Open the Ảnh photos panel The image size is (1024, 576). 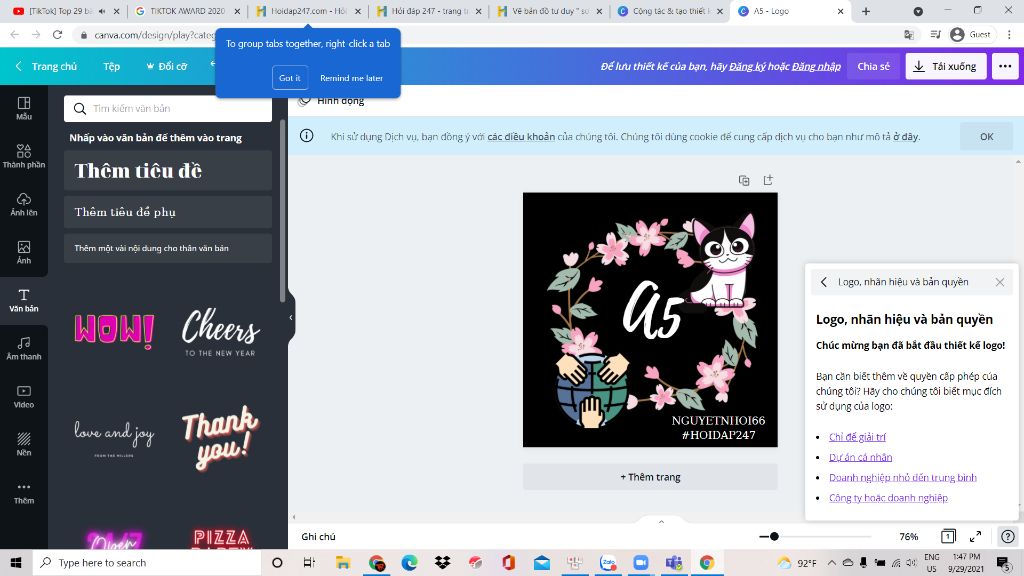(24, 252)
